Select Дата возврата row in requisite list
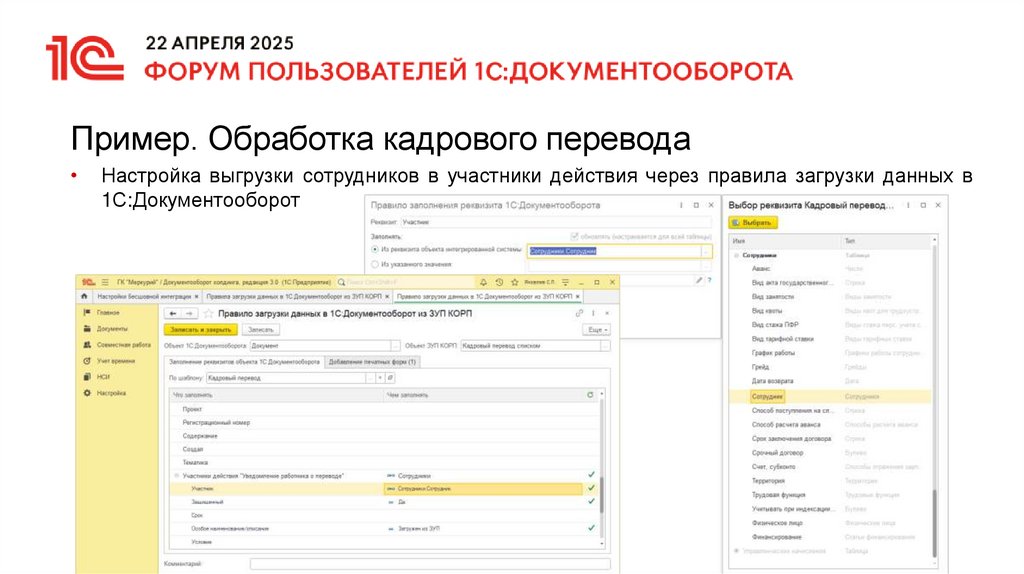This screenshot has height=574, width=1024. tap(829, 381)
